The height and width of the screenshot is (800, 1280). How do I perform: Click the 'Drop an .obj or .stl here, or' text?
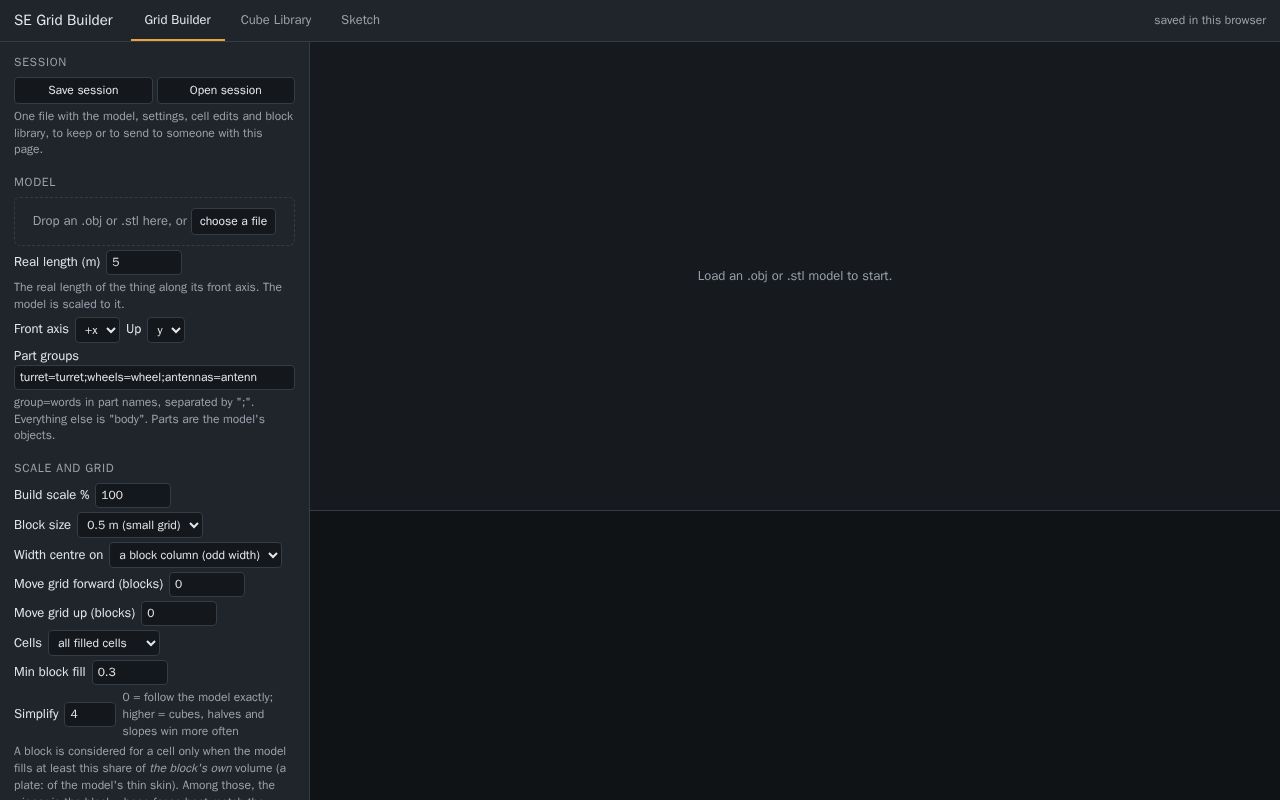coord(110,221)
